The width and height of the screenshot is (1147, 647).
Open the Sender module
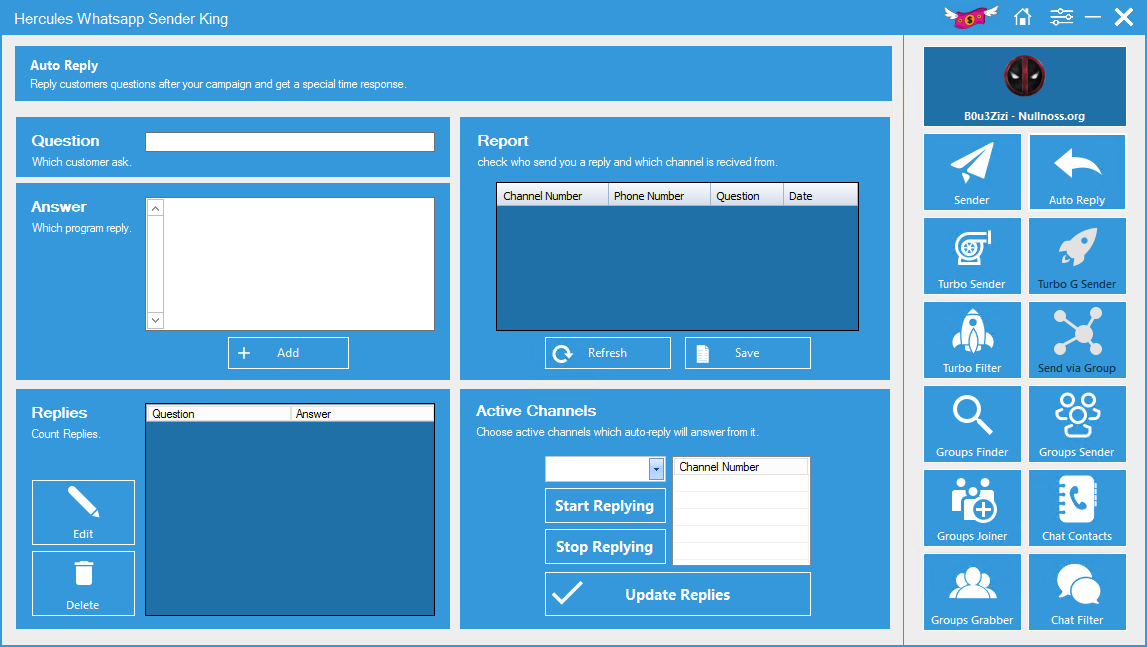tap(972, 172)
